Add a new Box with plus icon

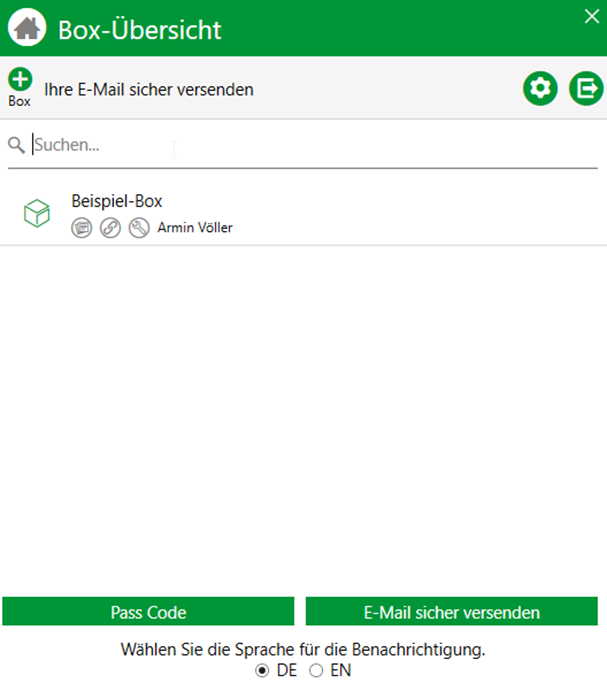click(20, 79)
